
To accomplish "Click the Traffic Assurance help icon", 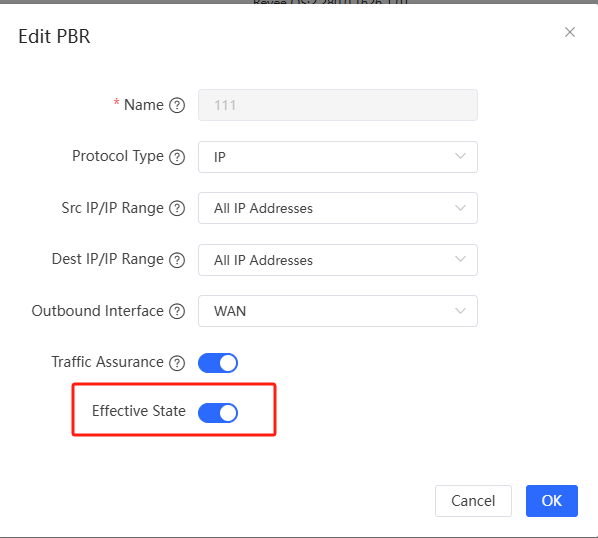I will pos(177,363).
